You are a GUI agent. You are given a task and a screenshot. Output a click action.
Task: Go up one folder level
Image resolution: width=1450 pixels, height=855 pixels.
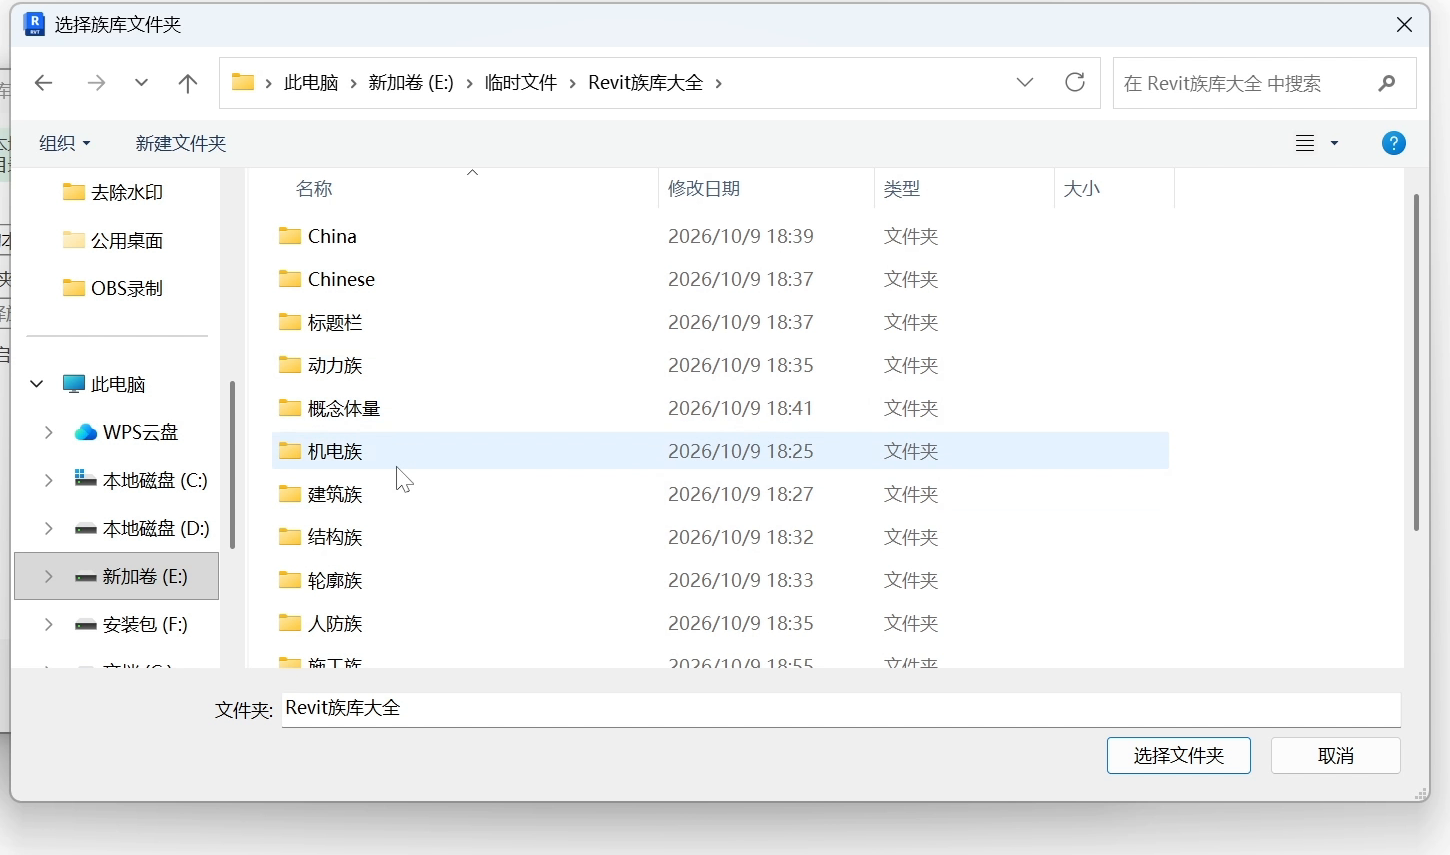187,83
